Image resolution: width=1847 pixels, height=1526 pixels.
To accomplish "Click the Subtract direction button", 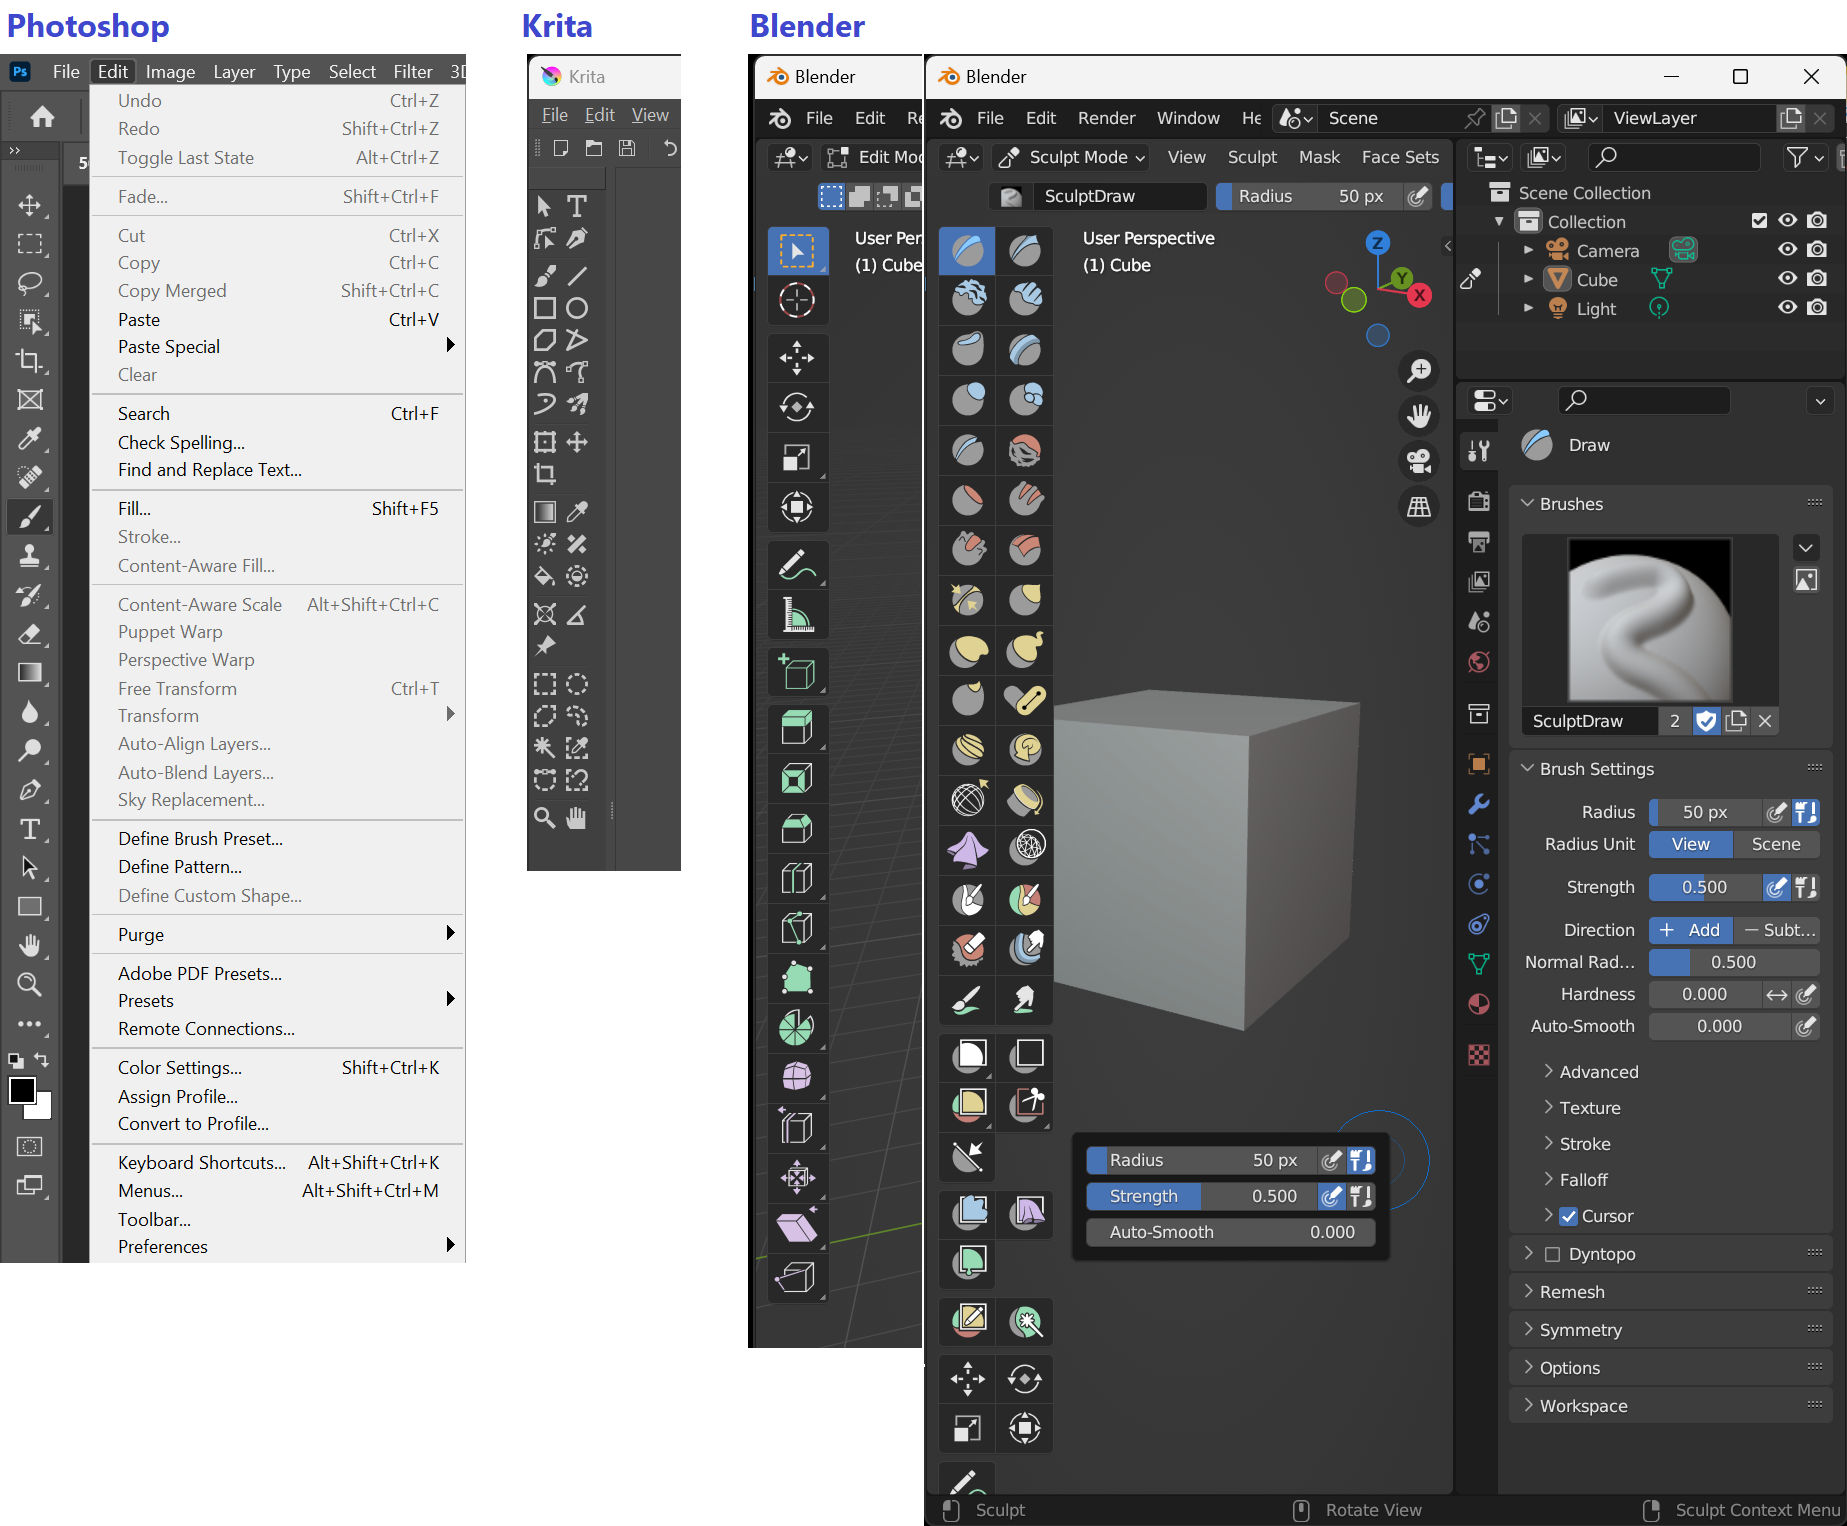I will tap(1777, 930).
